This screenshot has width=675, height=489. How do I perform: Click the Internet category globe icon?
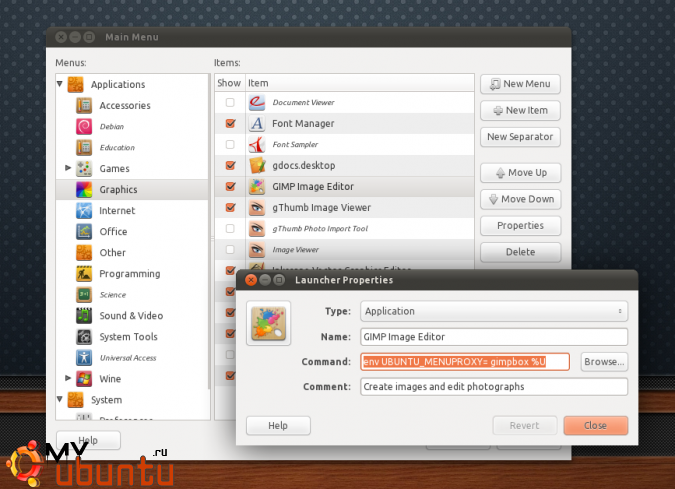[84, 210]
